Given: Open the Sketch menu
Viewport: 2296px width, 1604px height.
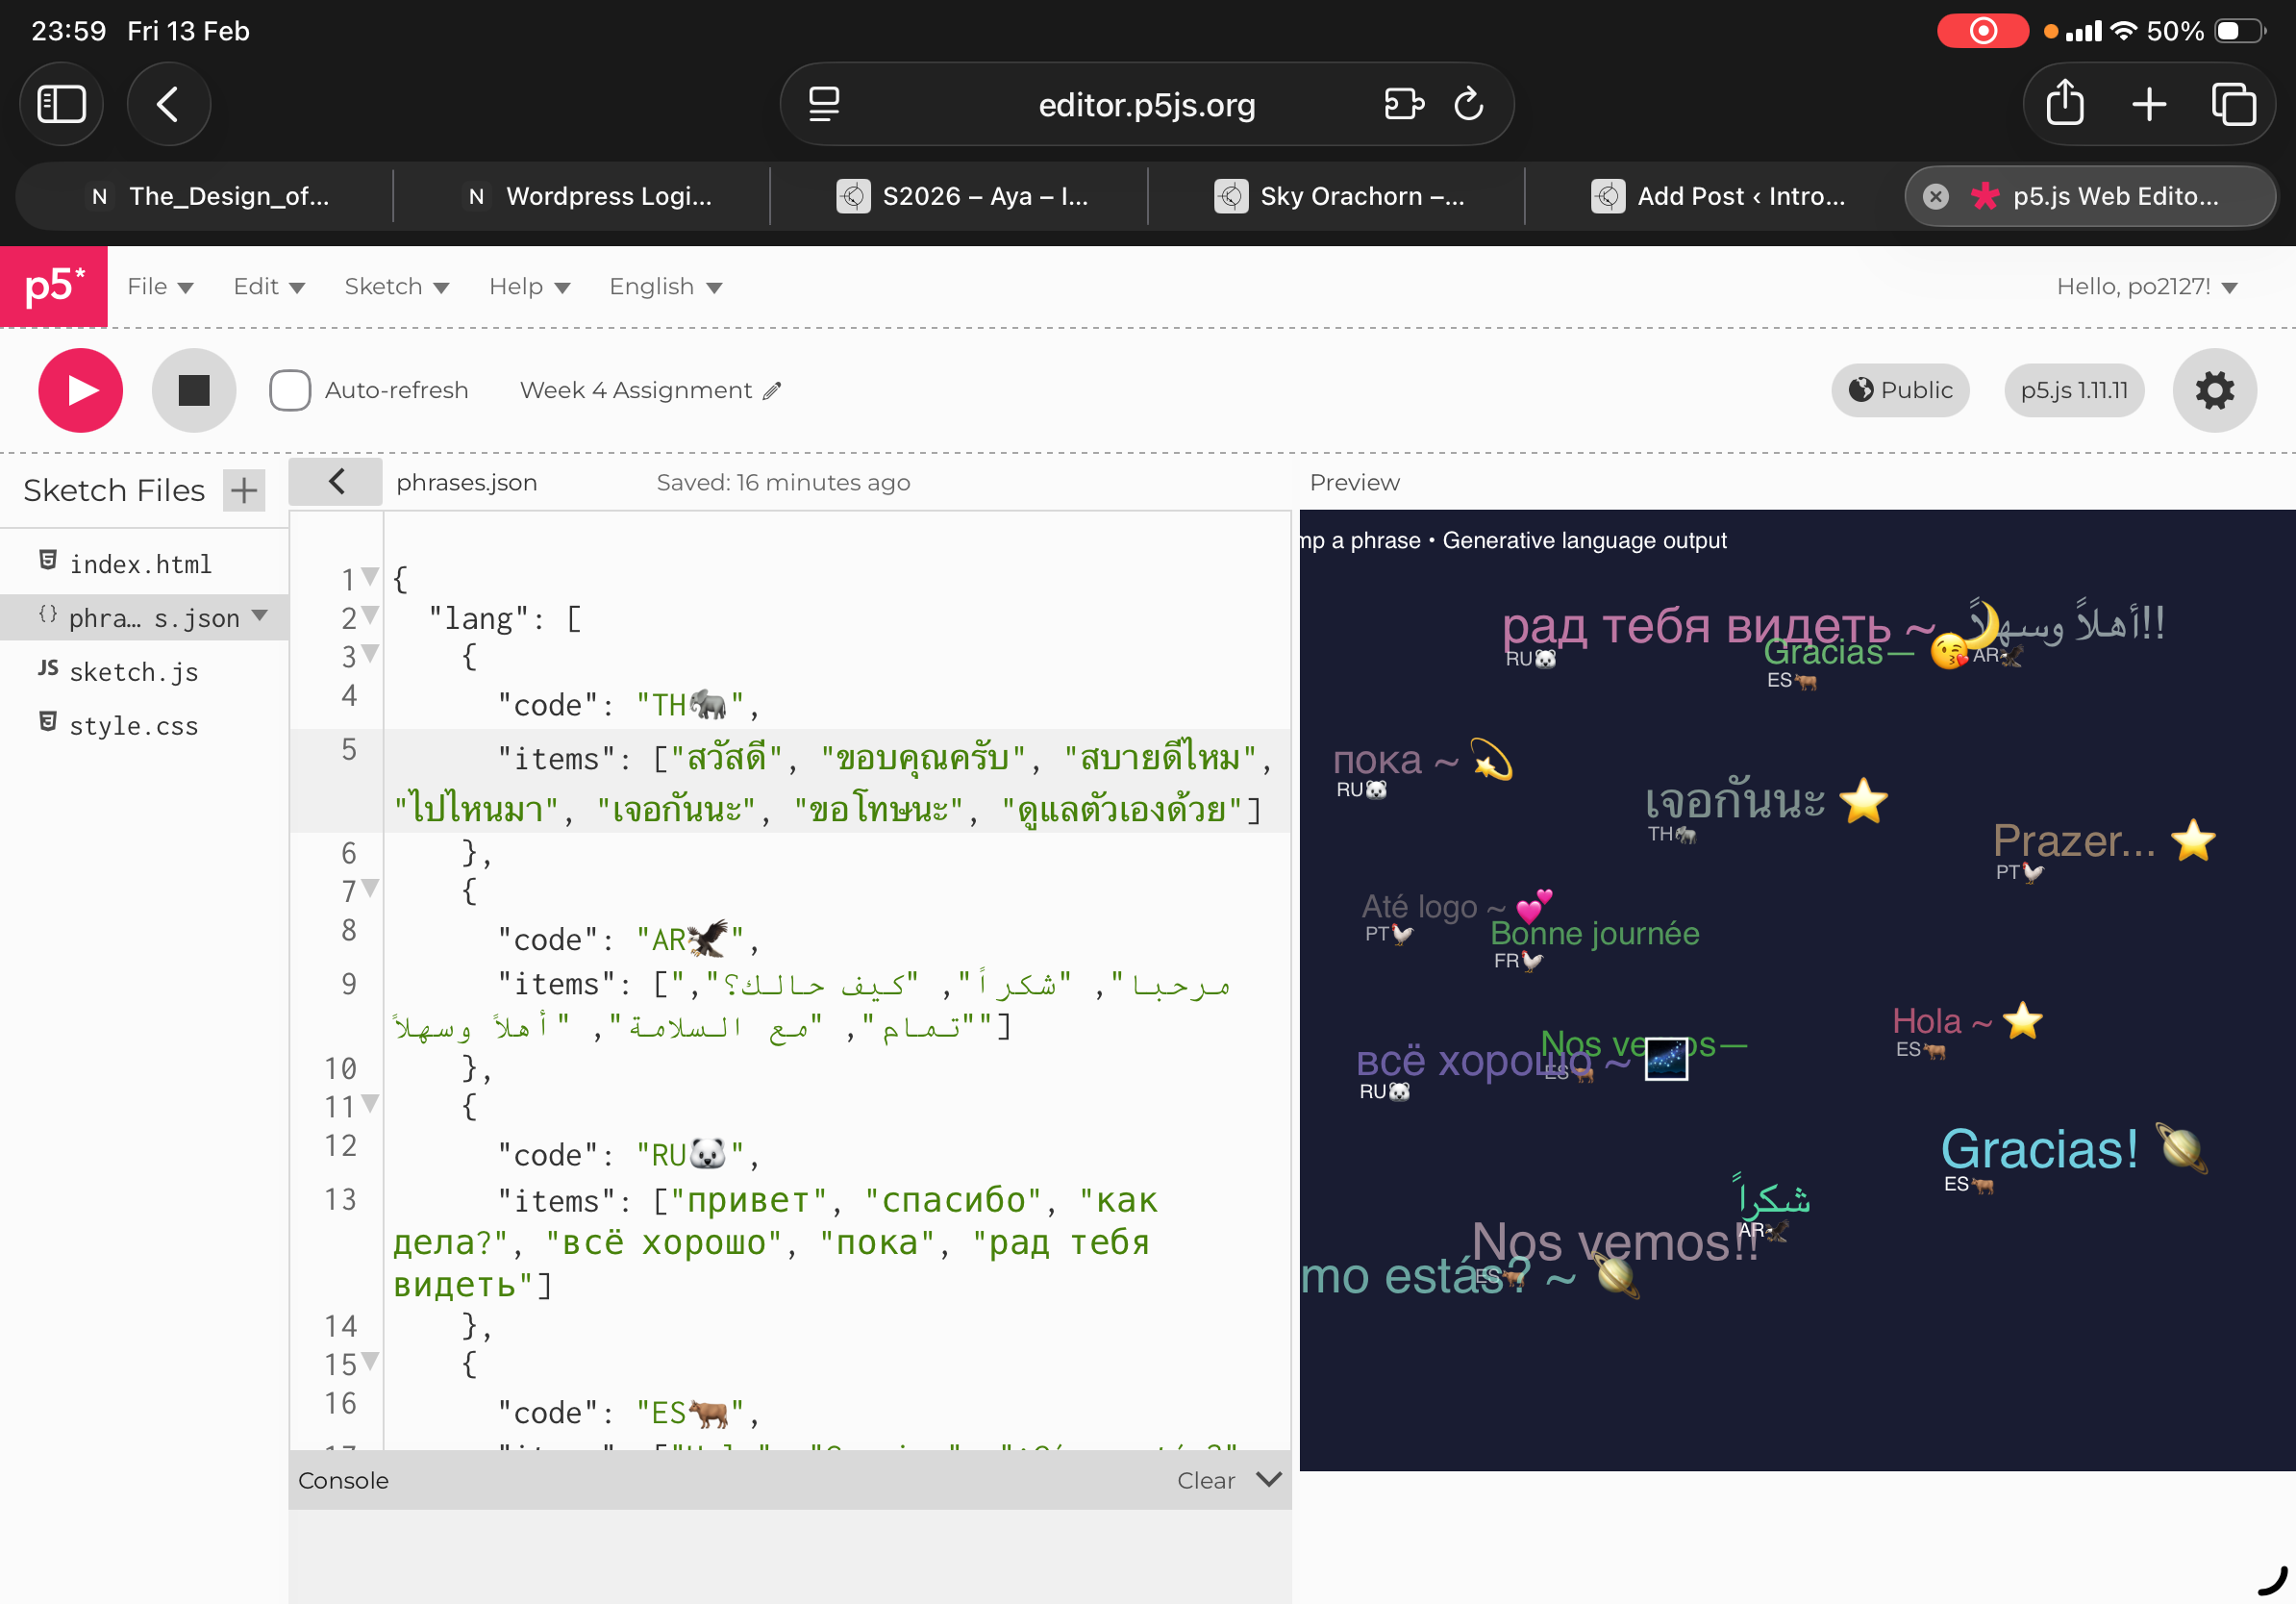Looking at the screenshot, I should coord(396,287).
